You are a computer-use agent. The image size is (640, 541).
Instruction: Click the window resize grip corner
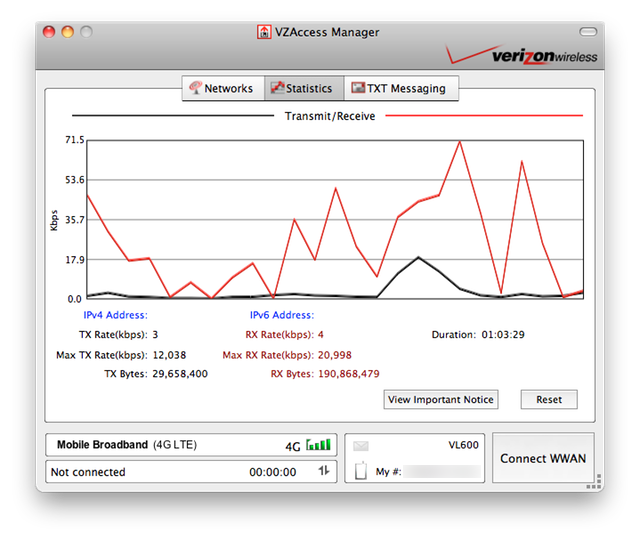coord(595,482)
